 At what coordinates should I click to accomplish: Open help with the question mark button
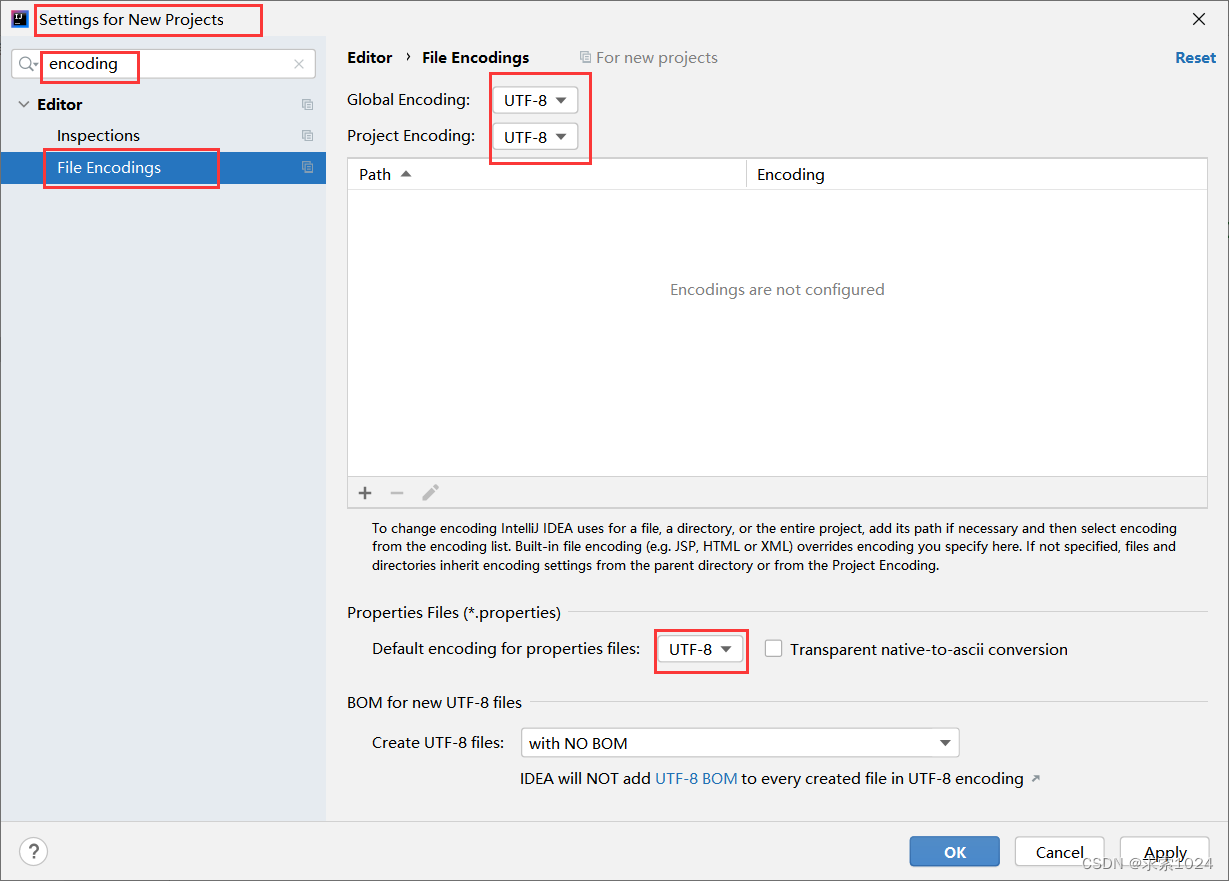[x=34, y=851]
